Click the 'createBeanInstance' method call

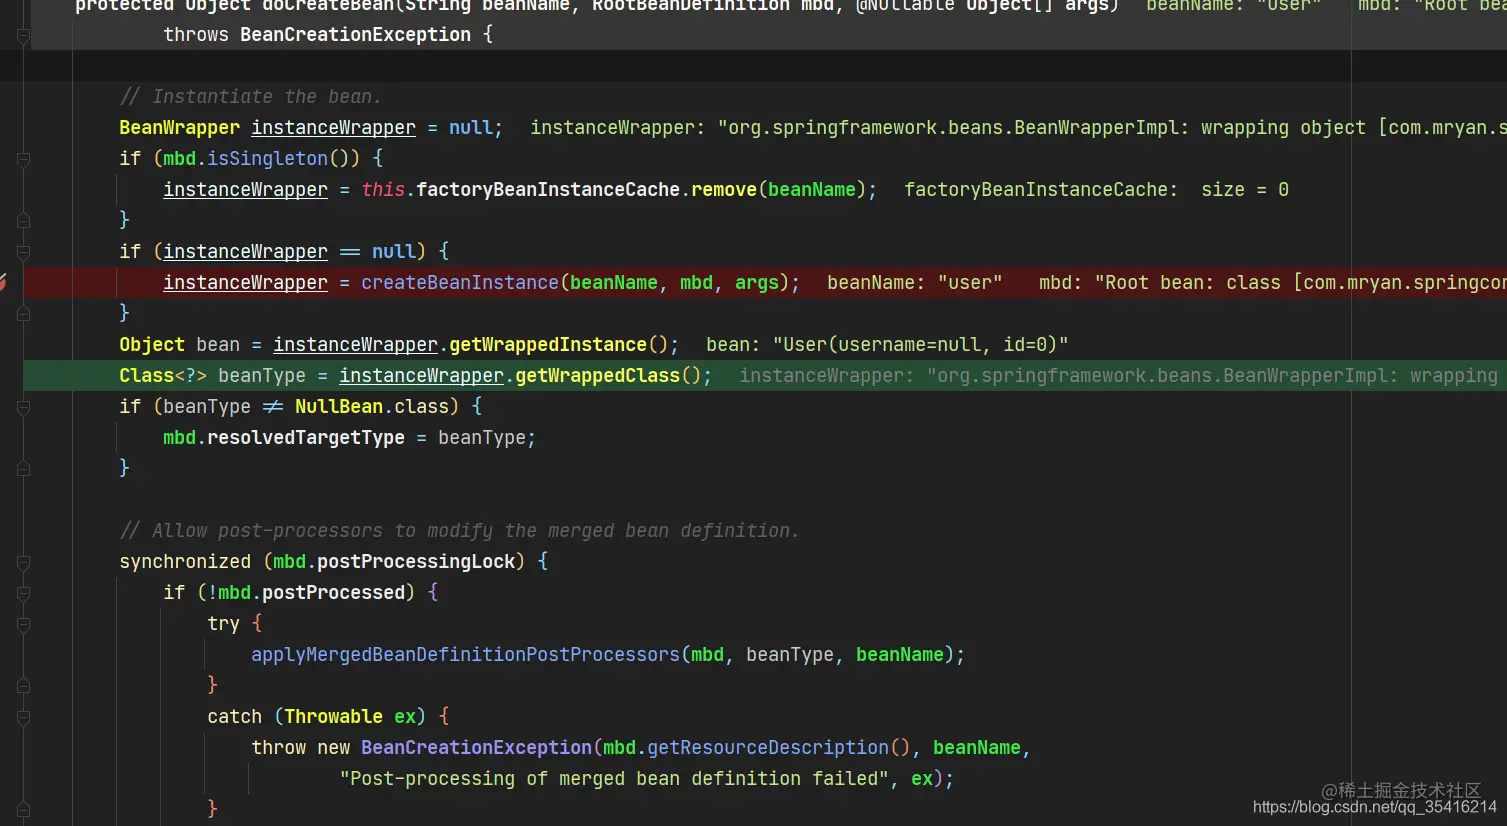coord(460,283)
